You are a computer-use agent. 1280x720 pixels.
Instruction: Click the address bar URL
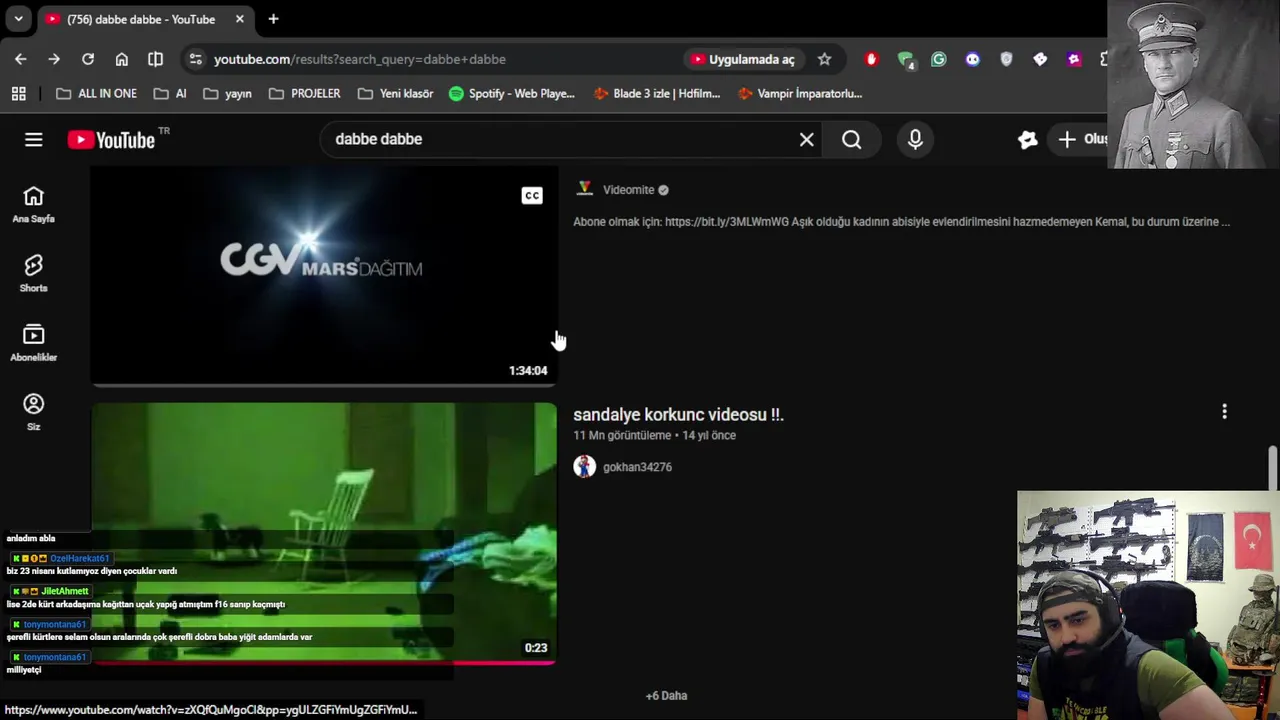[360, 59]
